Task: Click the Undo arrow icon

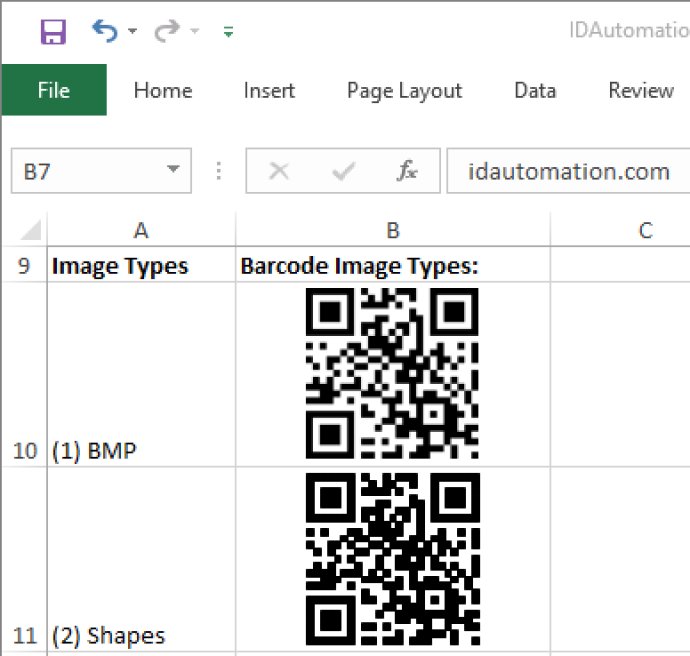Action: 105,31
